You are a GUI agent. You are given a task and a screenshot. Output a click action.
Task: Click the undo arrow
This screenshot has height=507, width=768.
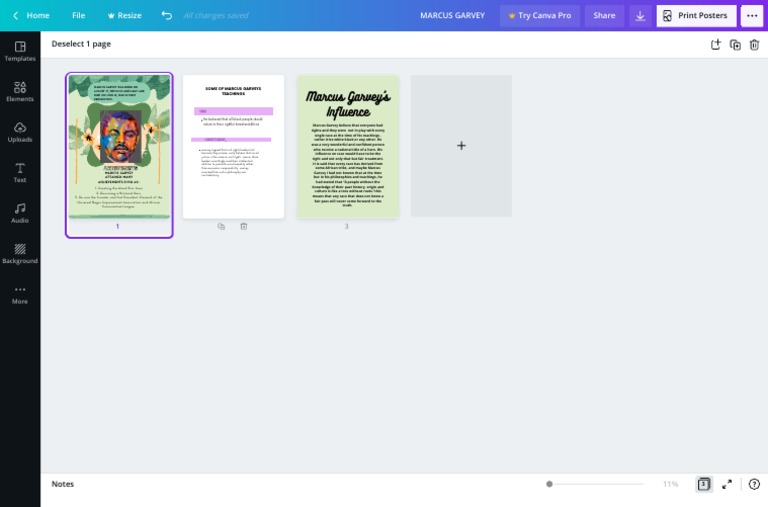[x=167, y=15]
